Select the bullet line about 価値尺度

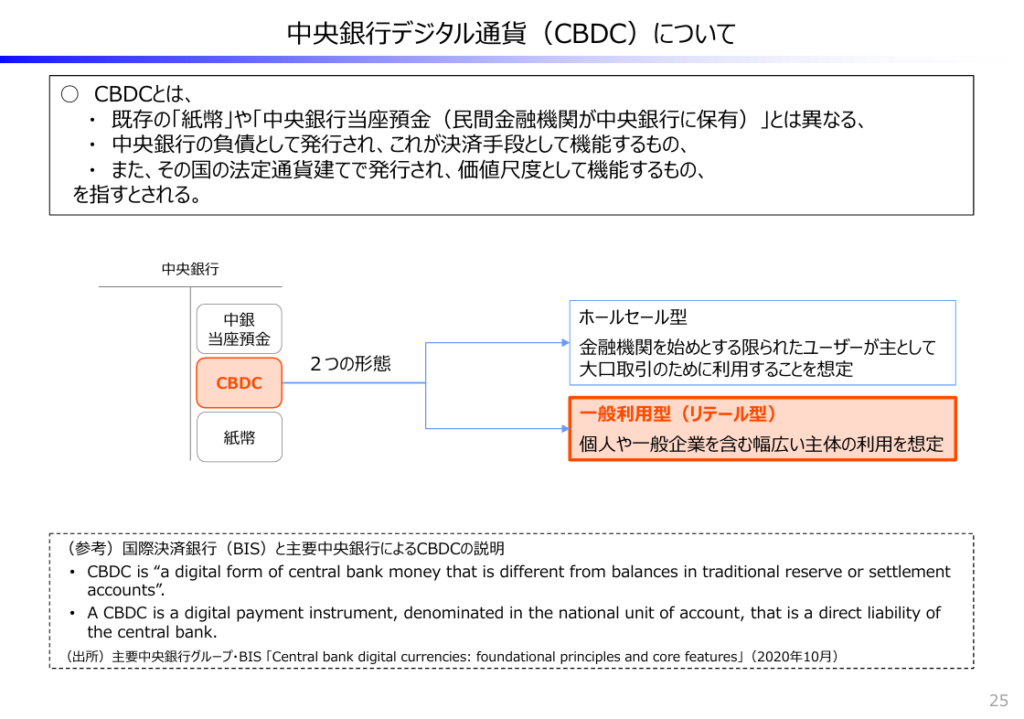[x=408, y=170]
